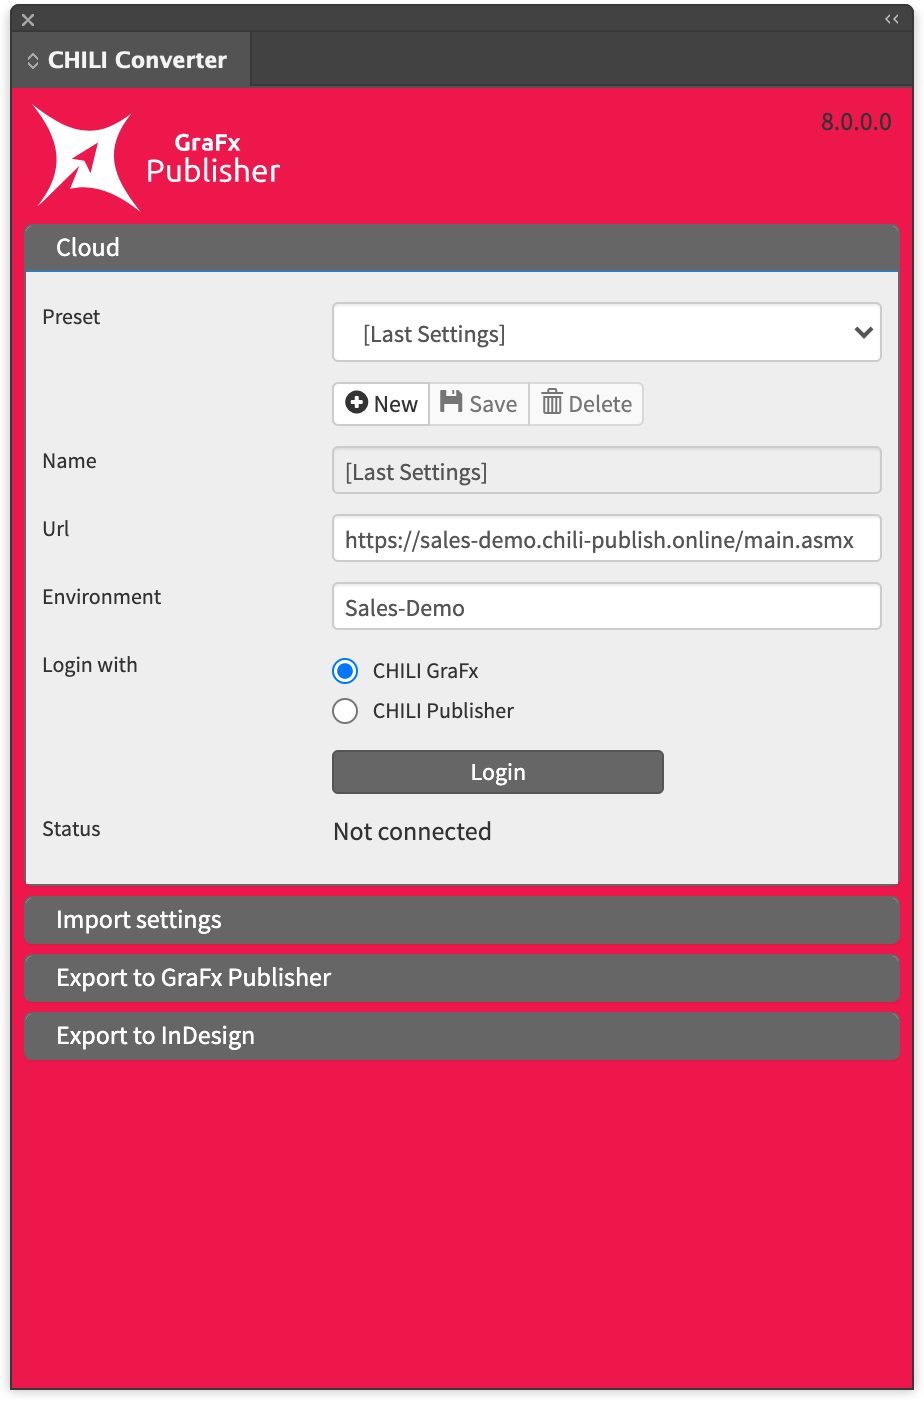Collapse the panel using double-chevron icon

pyautogui.click(x=892, y=19)
